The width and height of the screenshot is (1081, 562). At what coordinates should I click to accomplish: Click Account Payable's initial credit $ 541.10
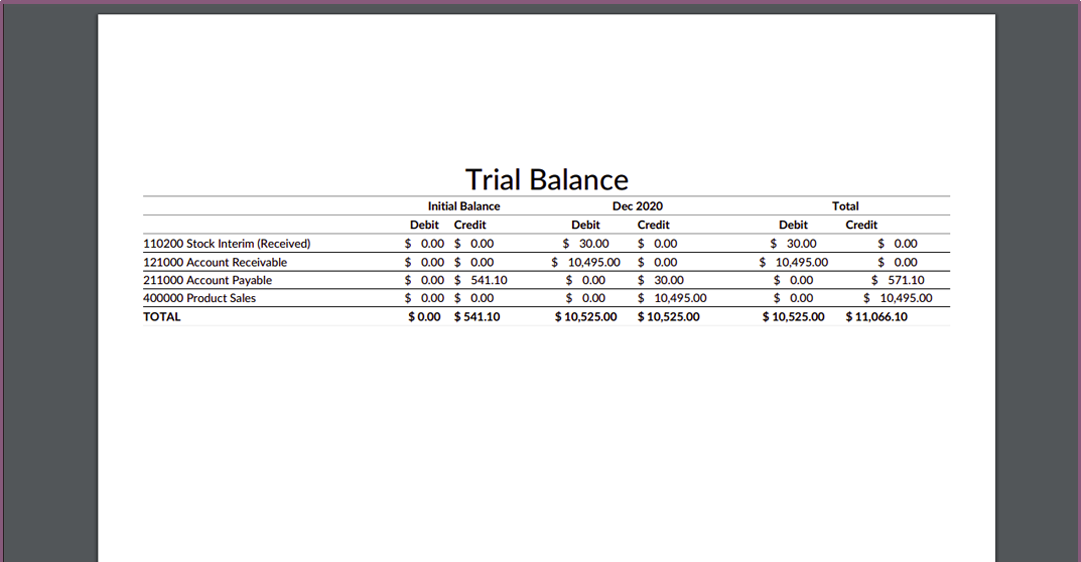(481, 280)
